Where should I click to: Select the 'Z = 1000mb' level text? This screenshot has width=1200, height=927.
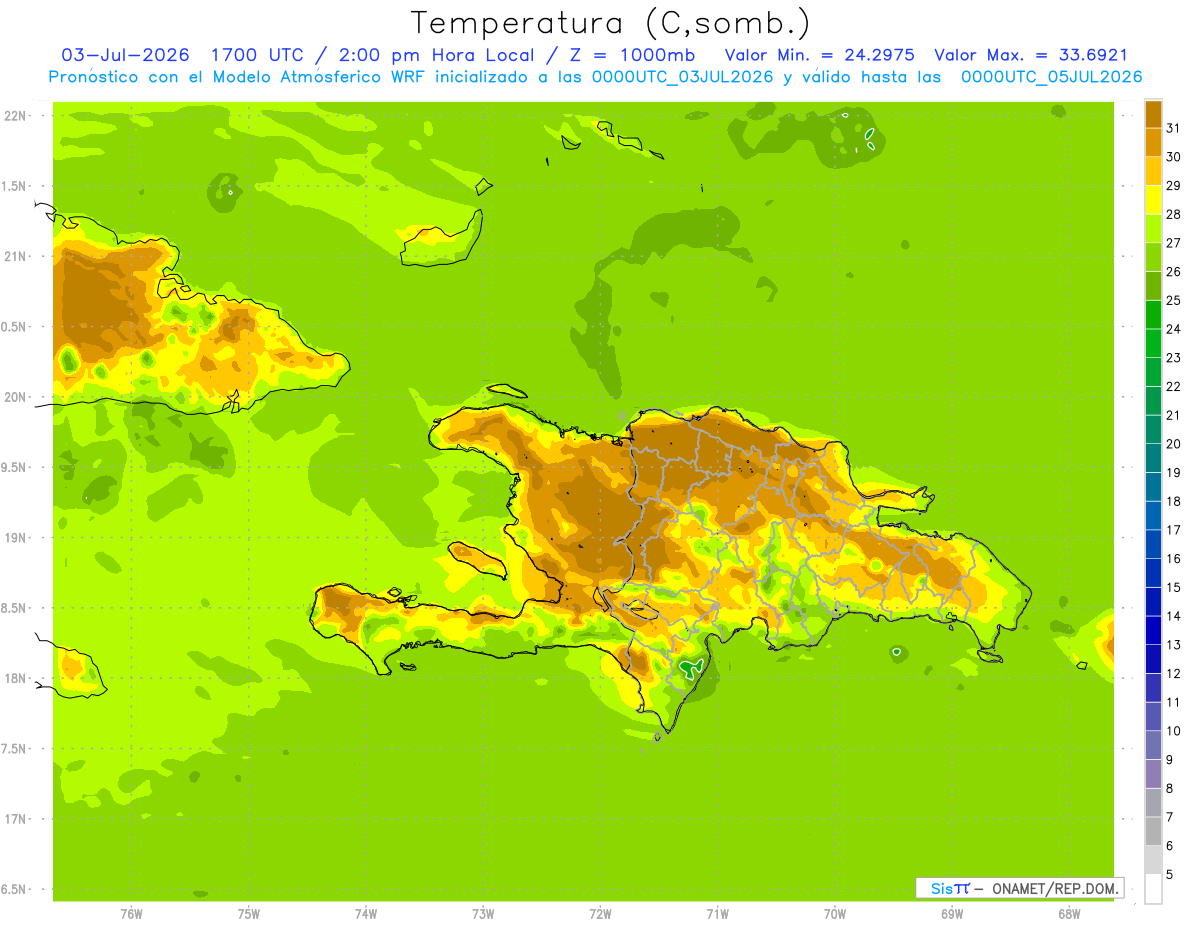click(633, 55)
